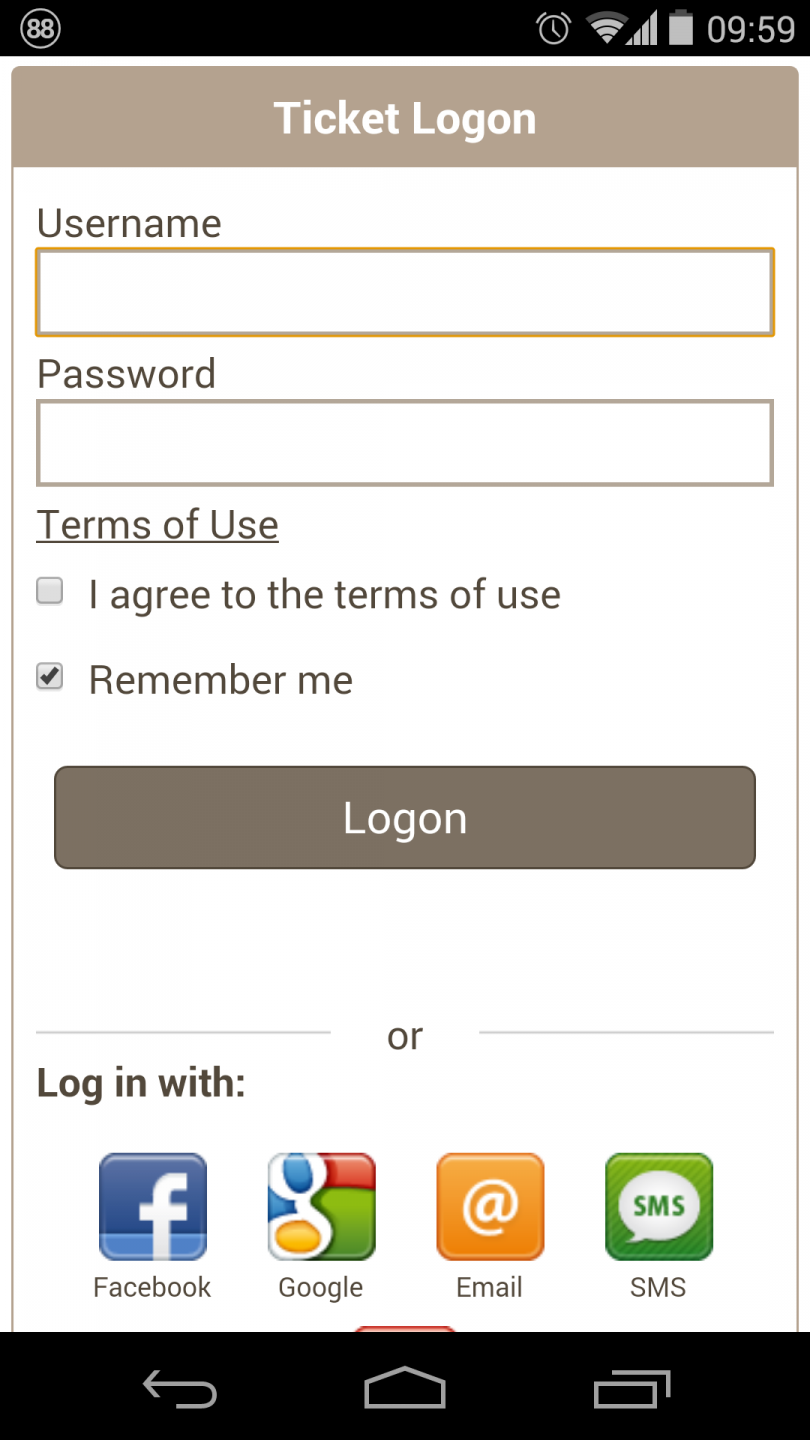Open the Terms of Use link
This screenshot has height=1440, width=810.
[x=157, y=525]
